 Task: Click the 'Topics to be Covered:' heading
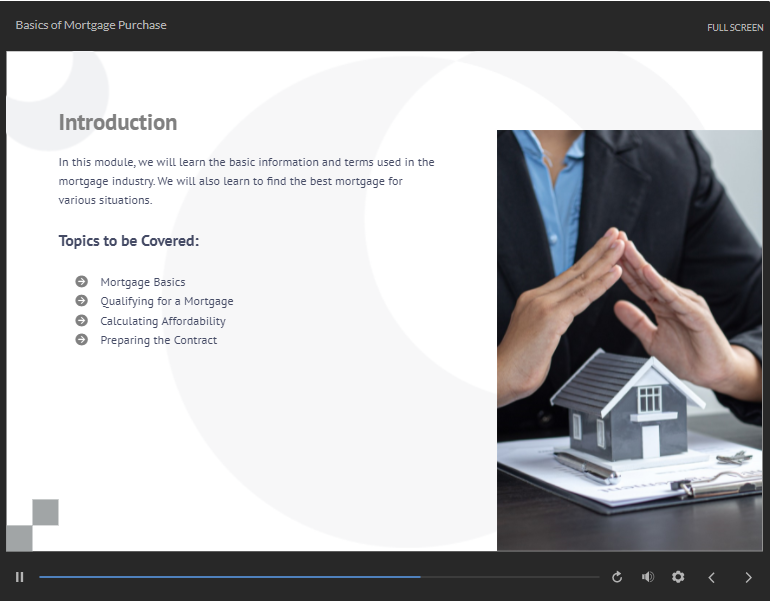(x=129, y=241)
